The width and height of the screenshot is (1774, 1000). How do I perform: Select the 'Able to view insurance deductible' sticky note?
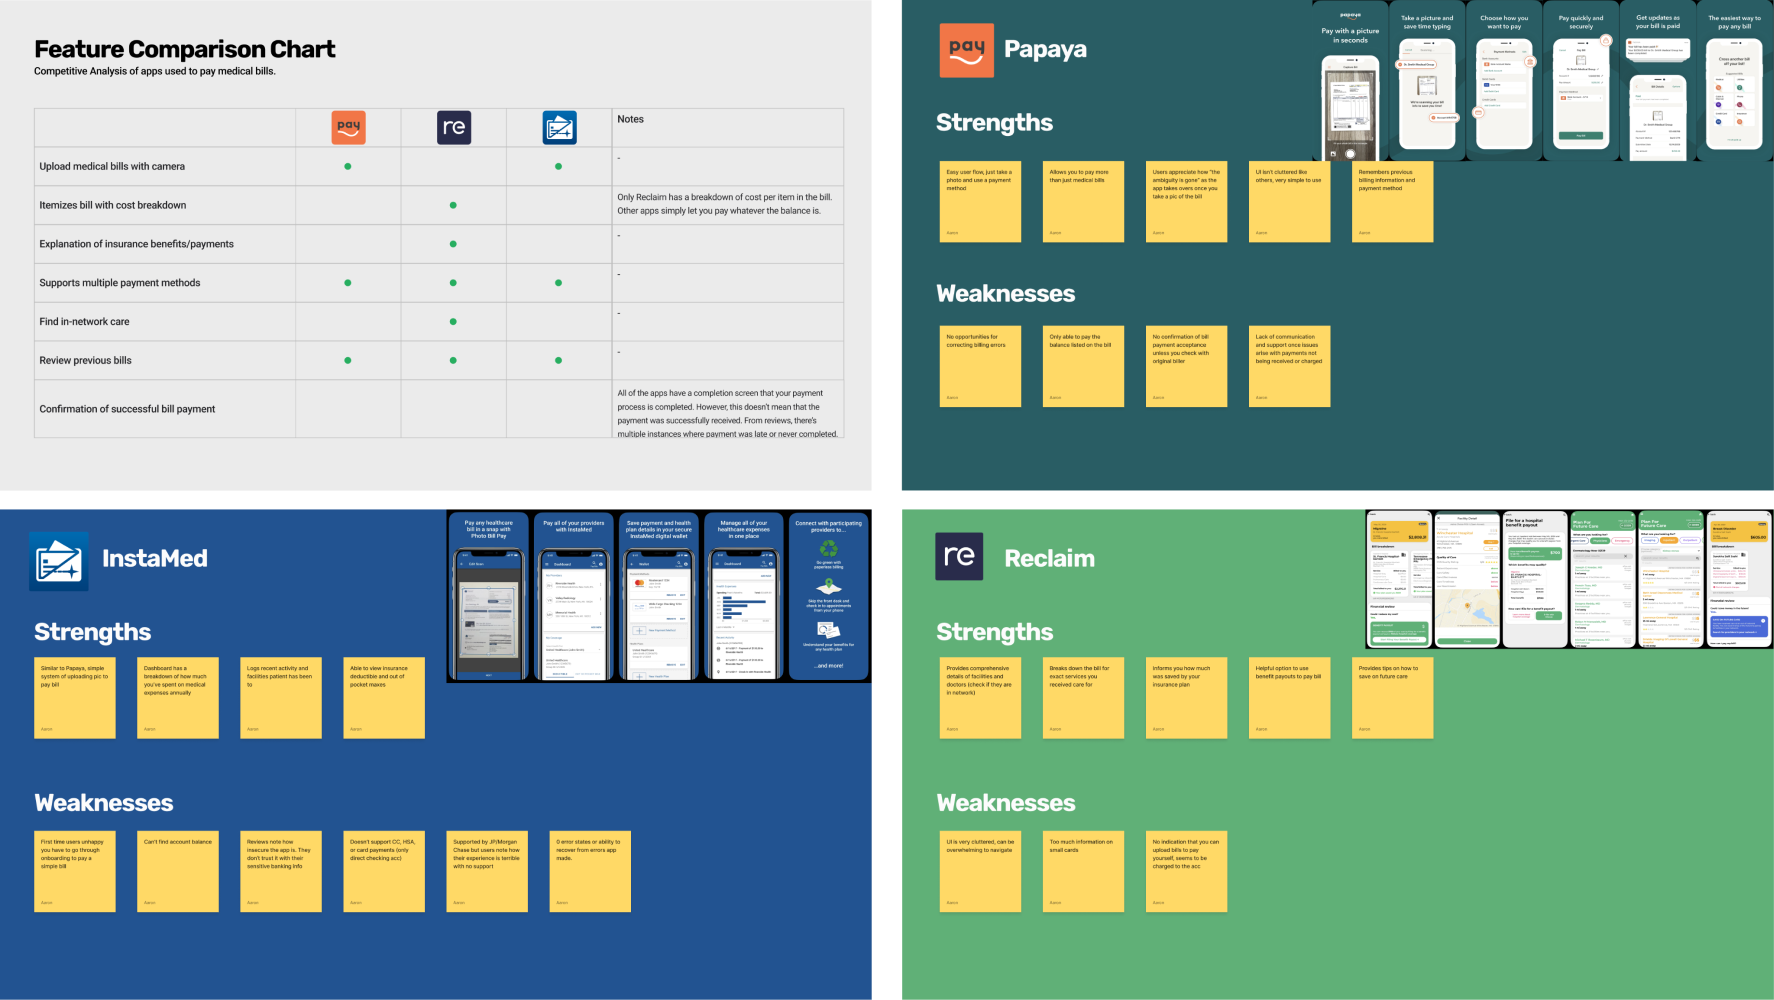coord(384,698)
